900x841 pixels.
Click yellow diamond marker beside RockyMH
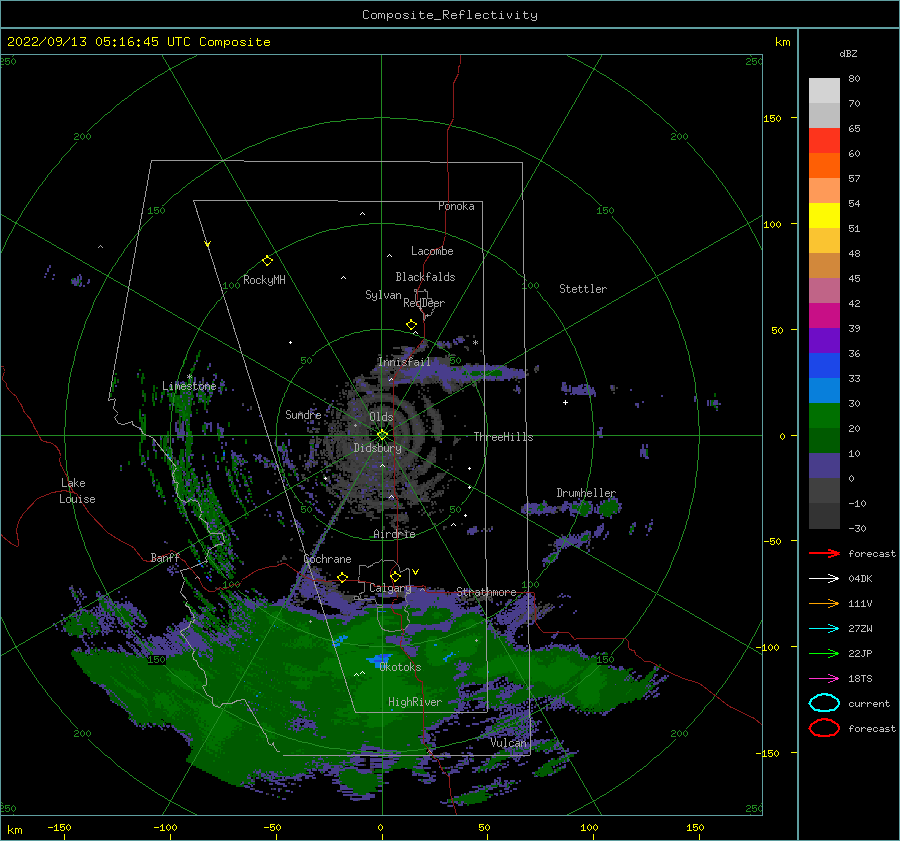click(x=267, y=261)
